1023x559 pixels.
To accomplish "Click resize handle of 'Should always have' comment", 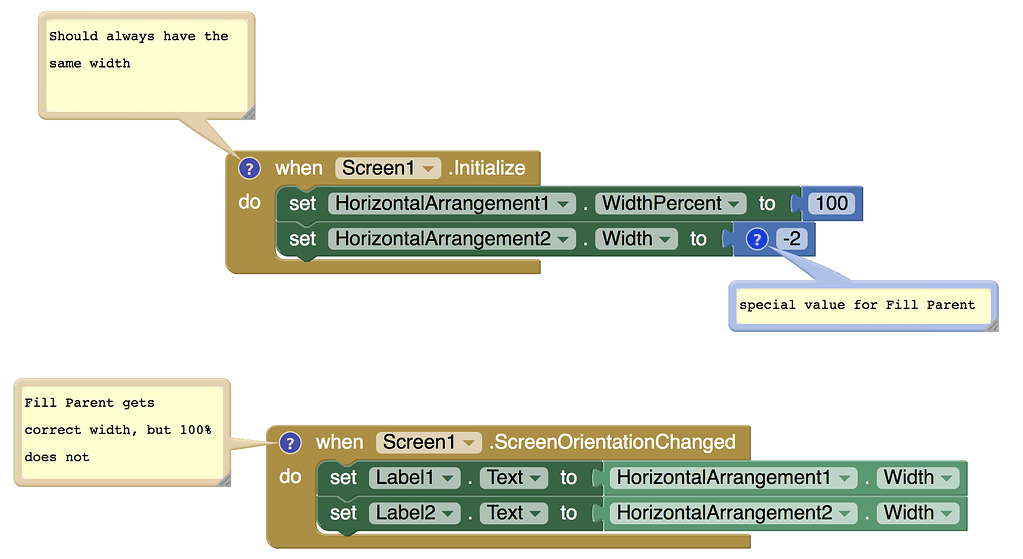I will [247, 109].
